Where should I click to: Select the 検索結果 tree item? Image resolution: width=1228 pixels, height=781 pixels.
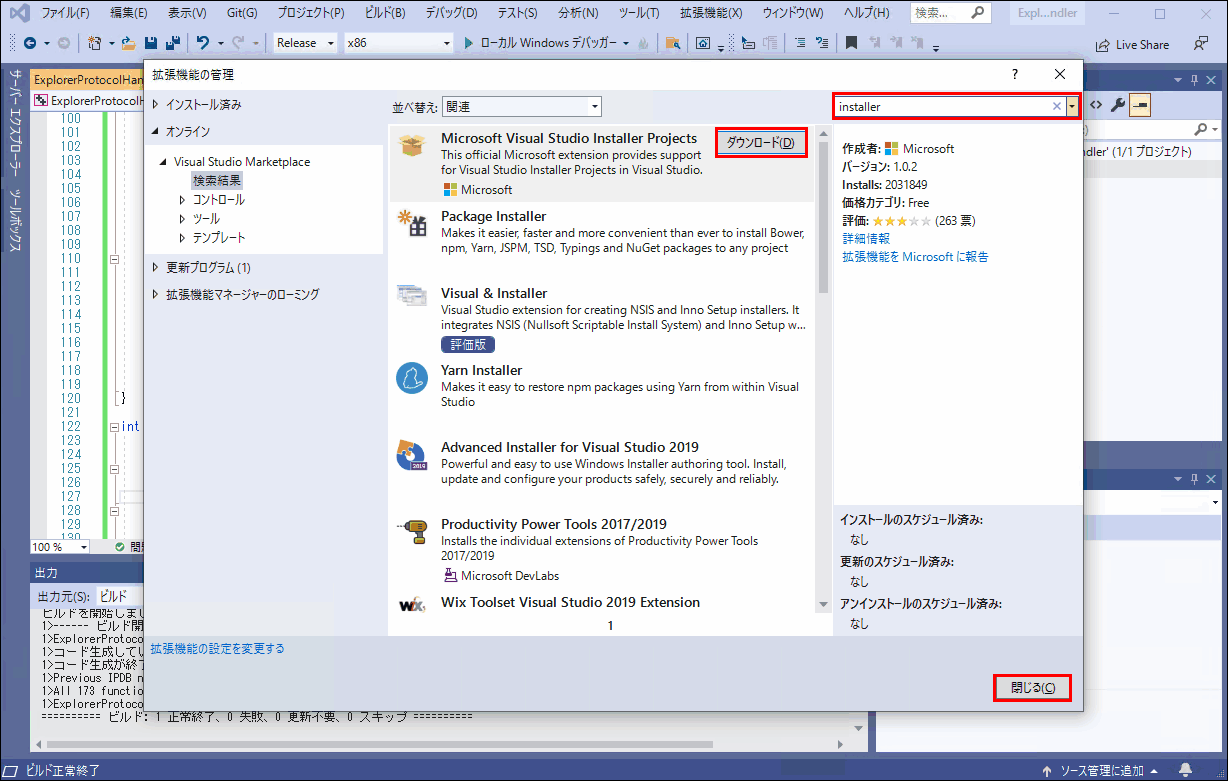(217, 181)
